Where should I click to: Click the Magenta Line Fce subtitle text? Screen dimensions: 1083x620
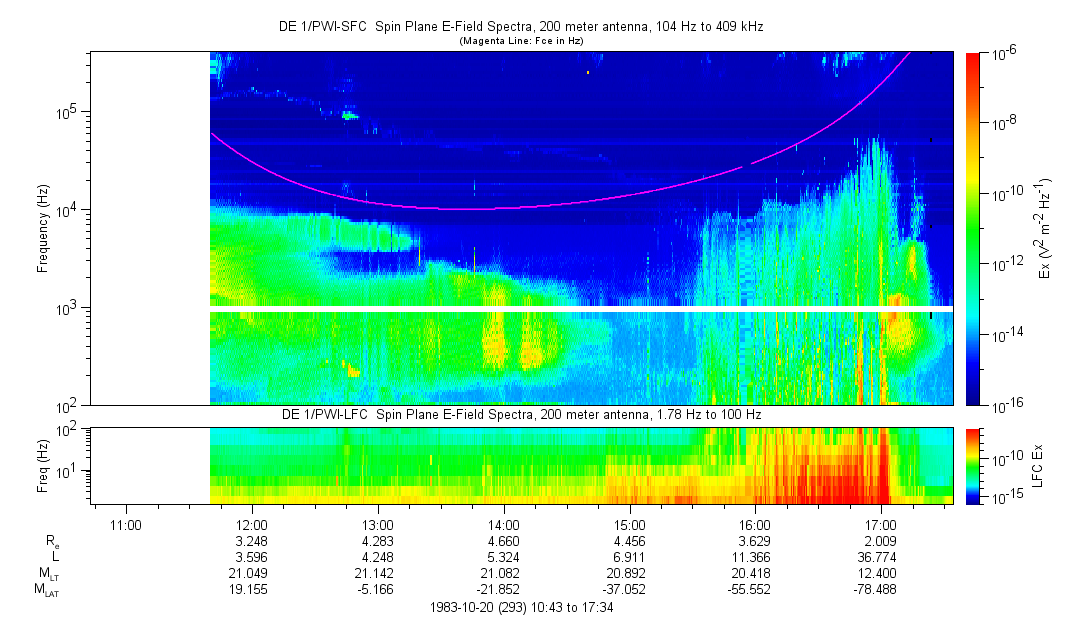point(520,41)
